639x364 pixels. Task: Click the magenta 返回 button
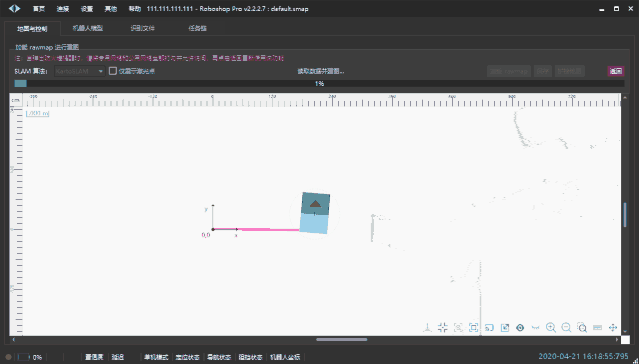(x=615, y=71)
